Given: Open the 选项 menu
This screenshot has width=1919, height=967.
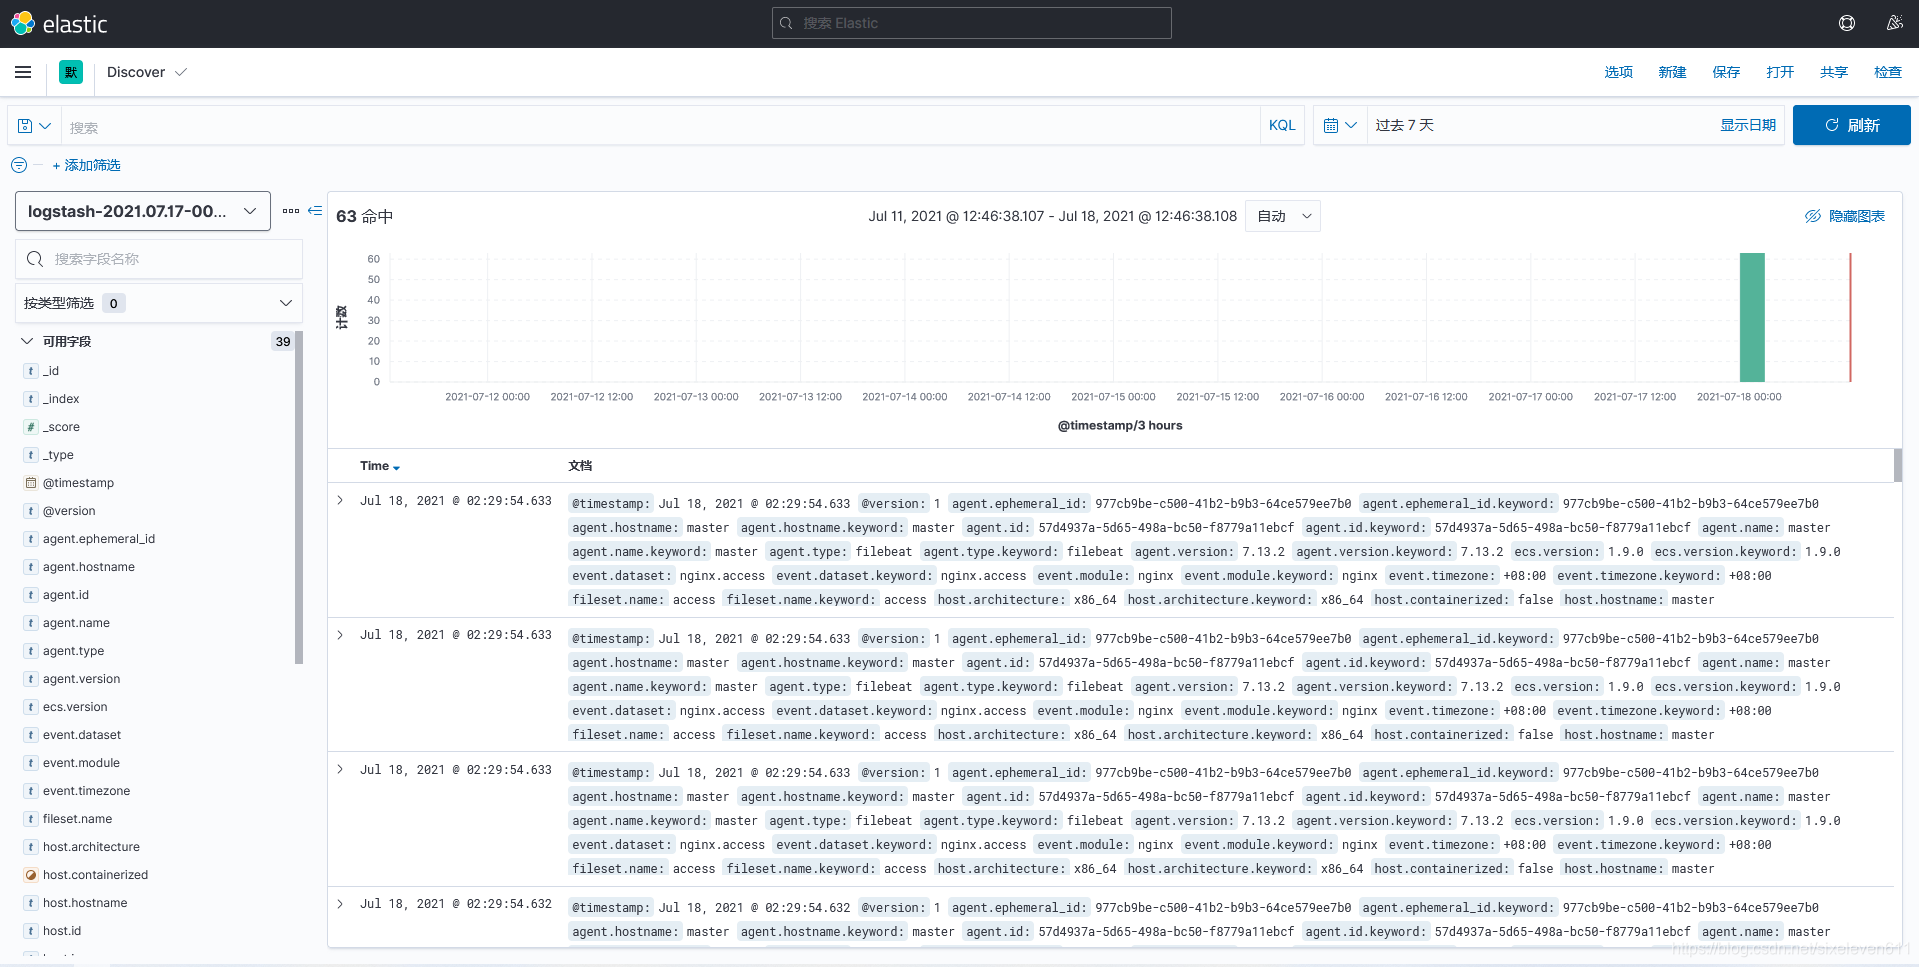Looking at the screenshot, I should click(1618, 72).
